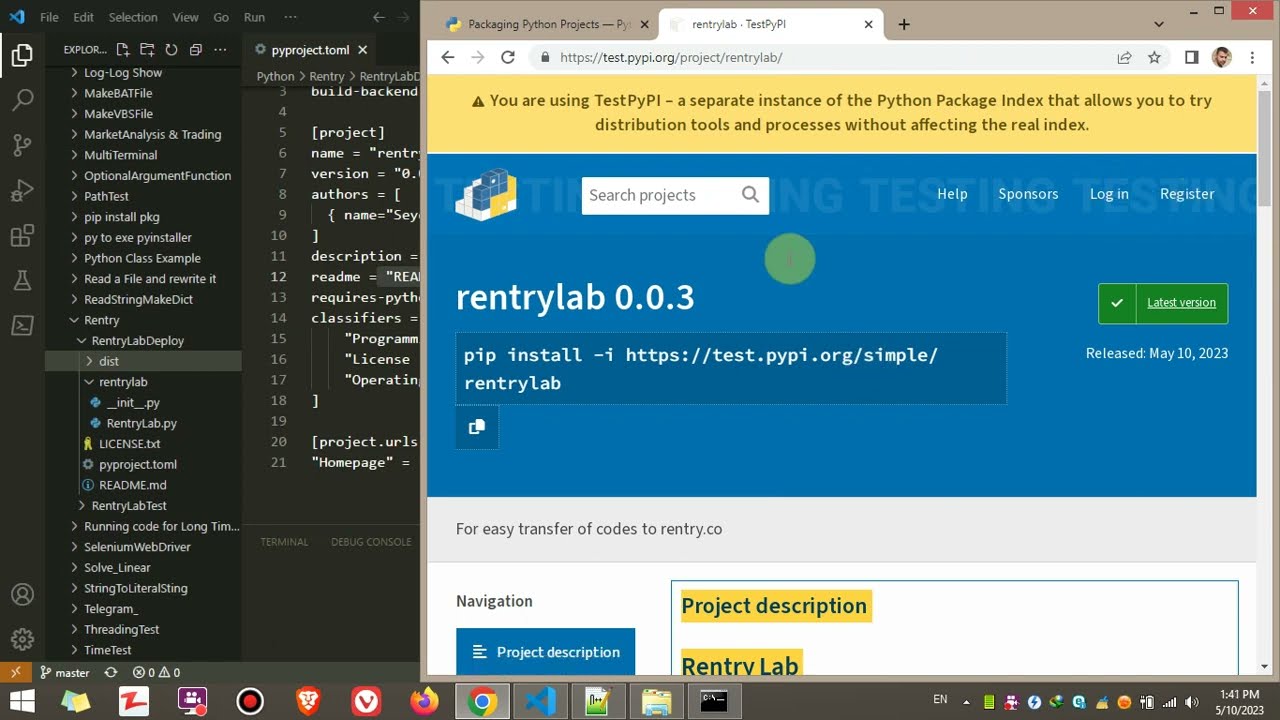Viewport: 1280px width, 720px height.
Task: Close the pyproject.toml editor tab
Action: 362,50
